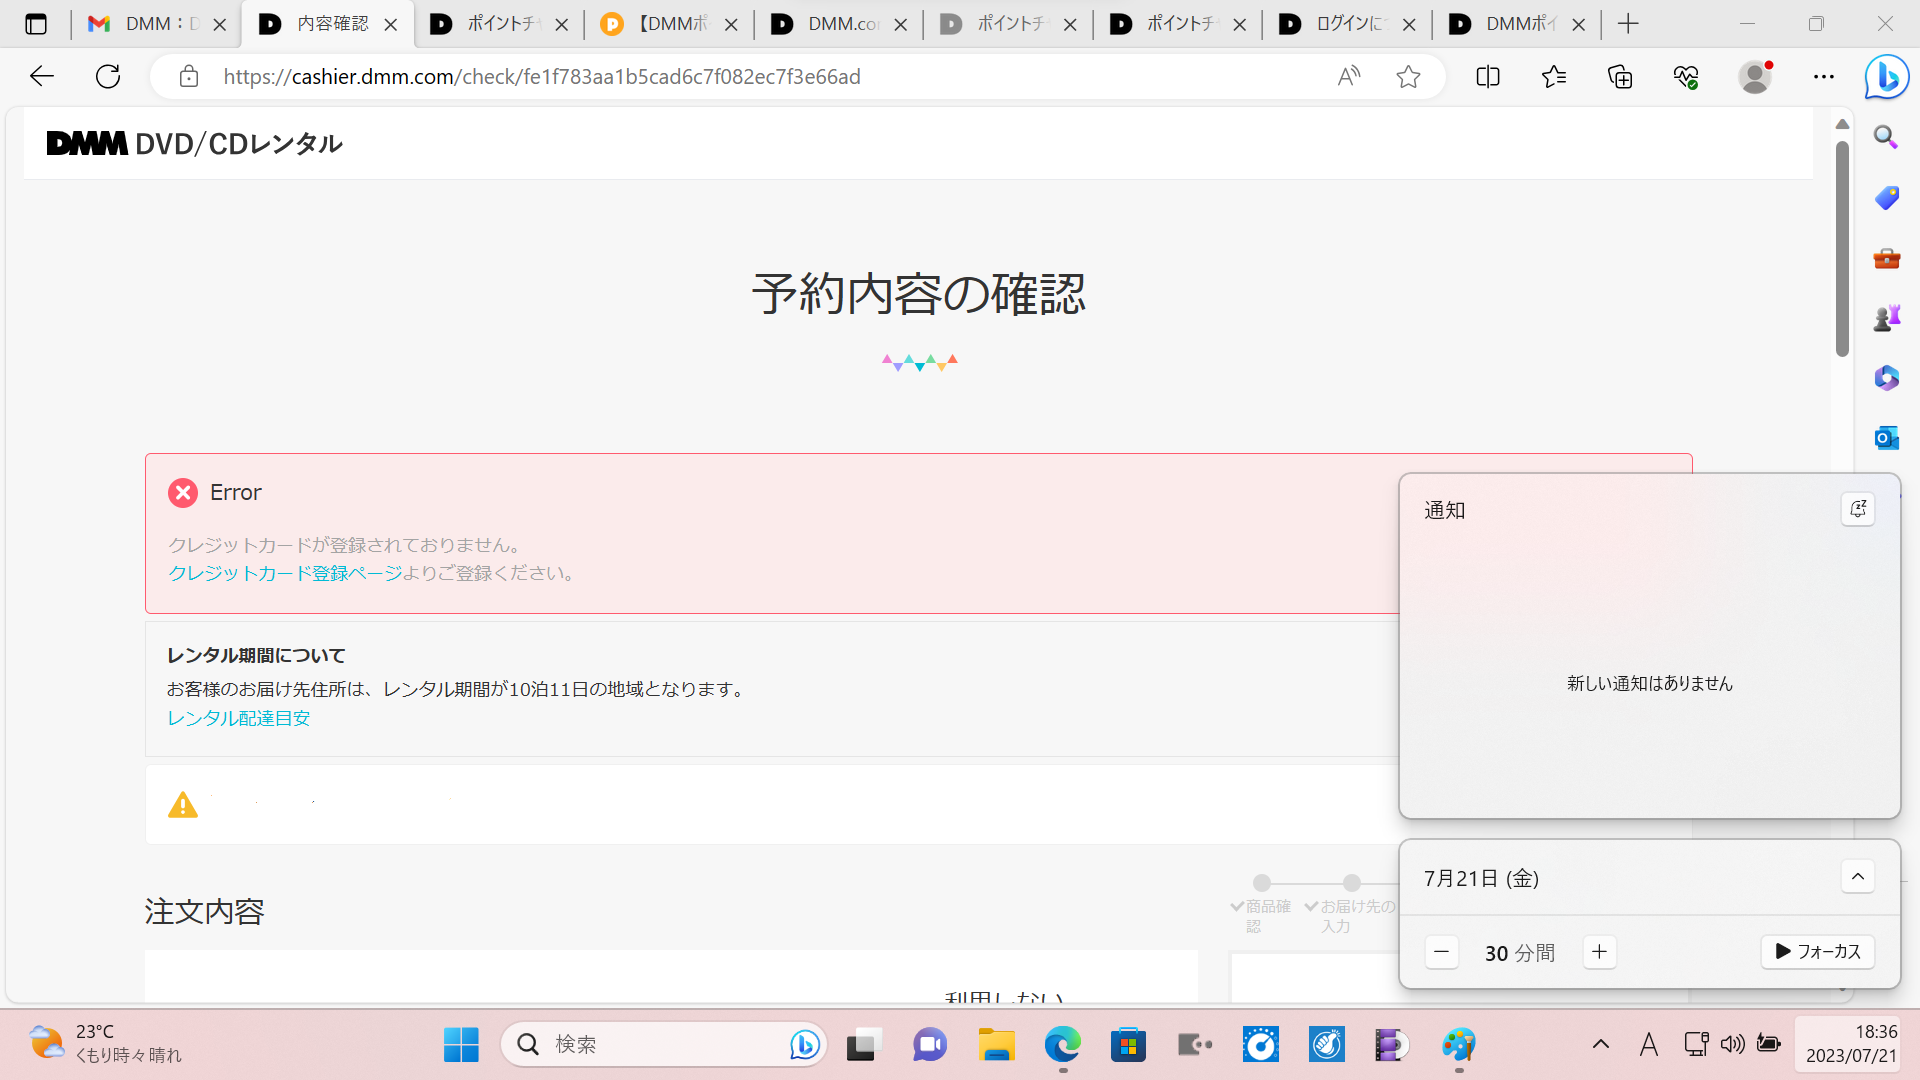Toggle the favorites star for this page

(x=1409, y=76)
